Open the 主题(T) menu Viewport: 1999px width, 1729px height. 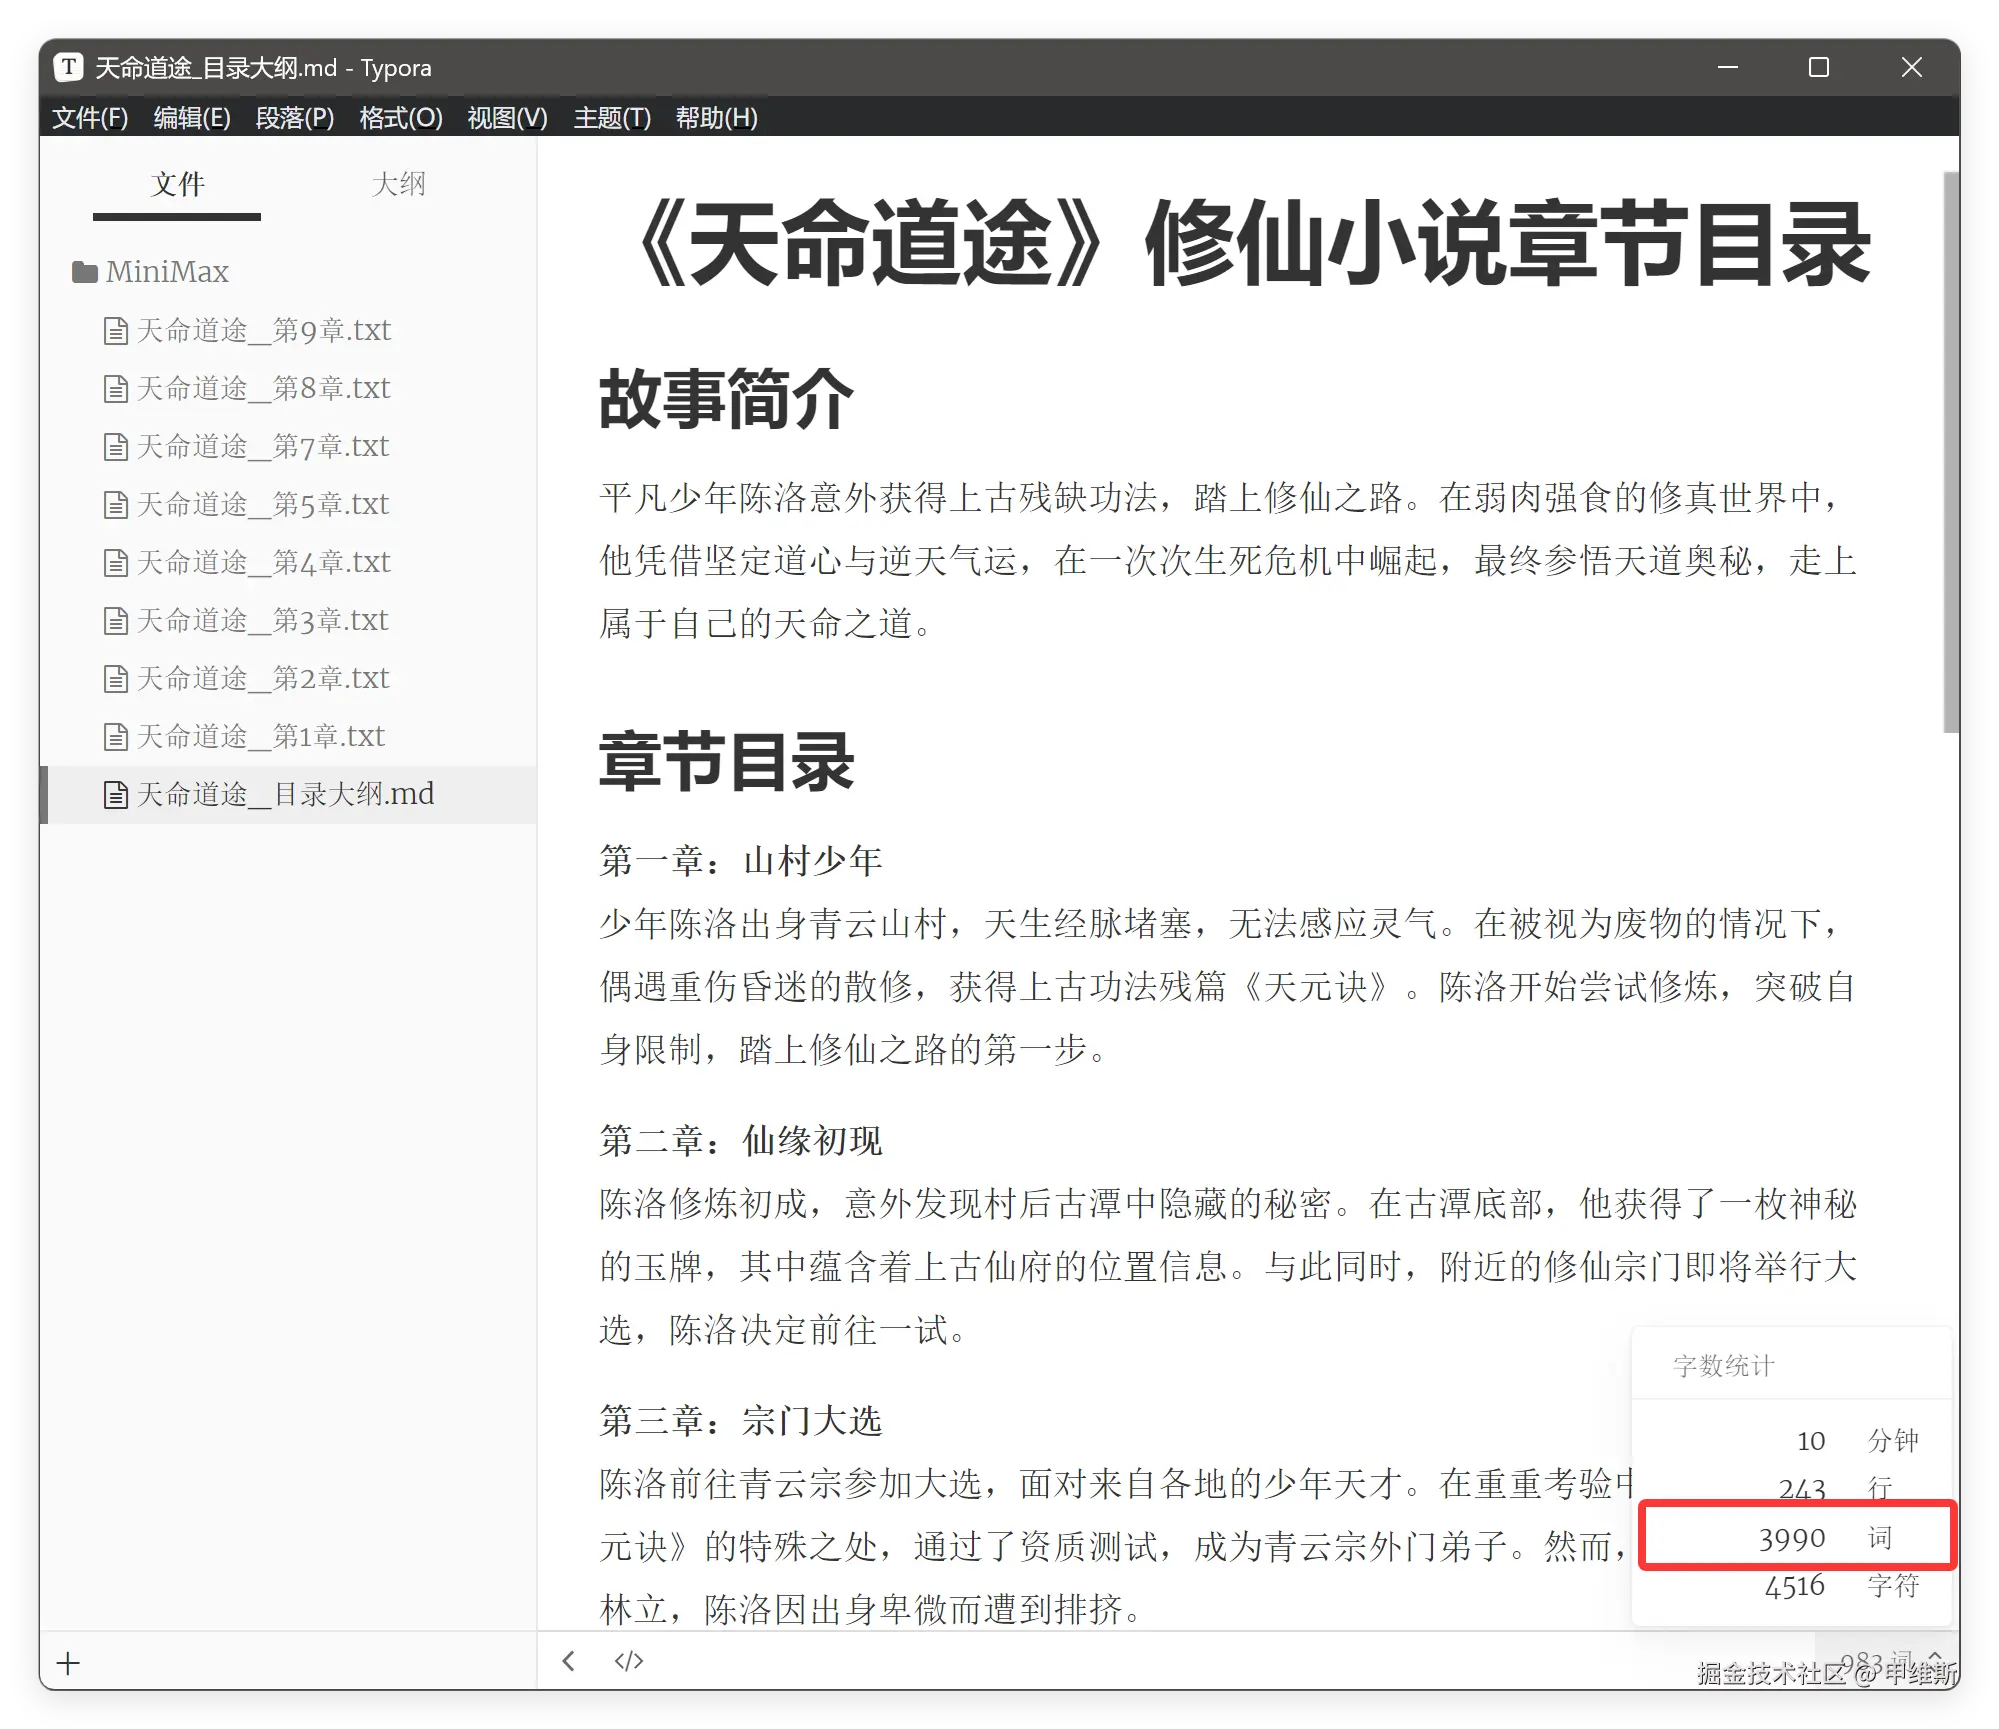(611, 118)
